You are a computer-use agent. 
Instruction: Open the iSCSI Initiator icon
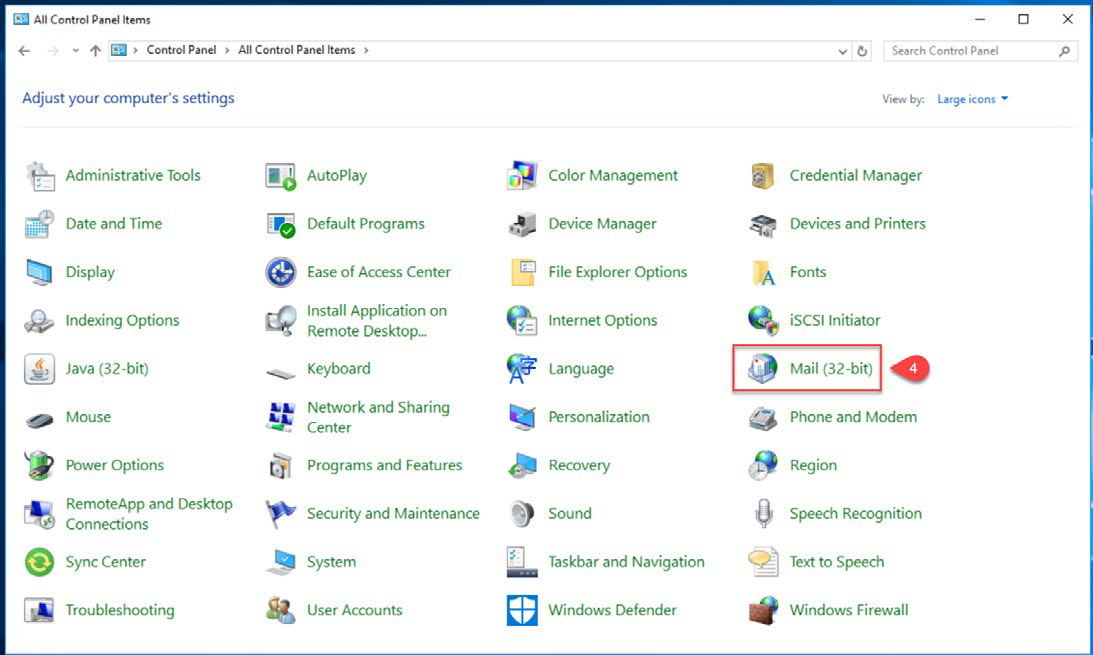[x=763, y=321]
